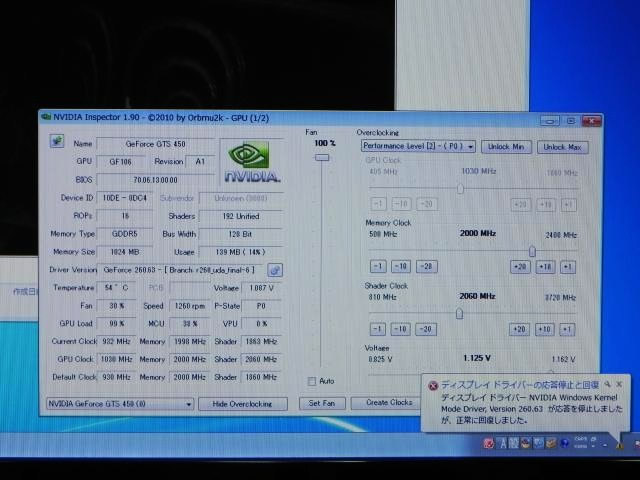Click the GPU screenshot icon beside Name field
Viewport: 640px width, 480px height.
57,141
